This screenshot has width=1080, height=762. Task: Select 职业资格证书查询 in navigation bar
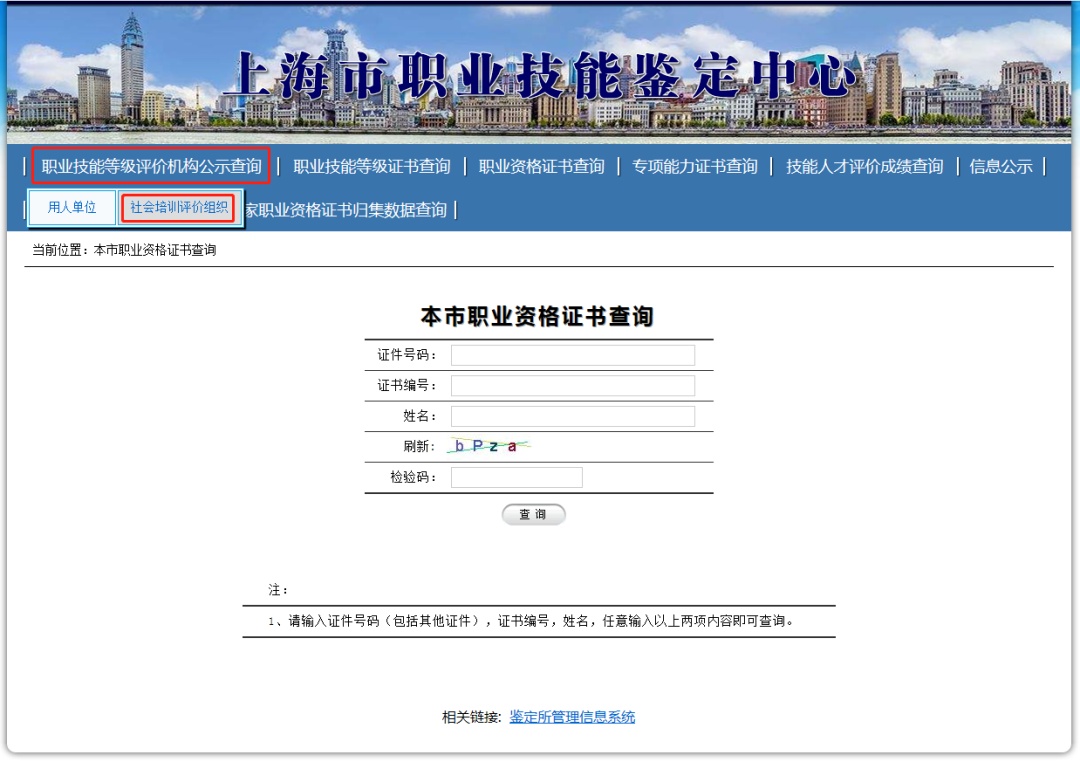(x=541, y=167)
